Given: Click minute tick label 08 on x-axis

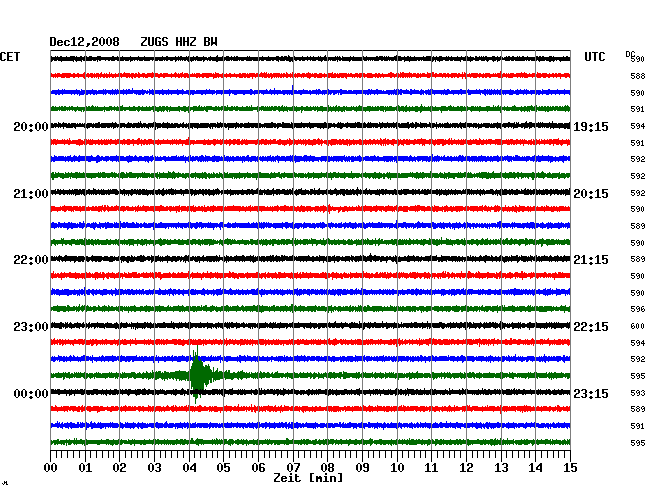Looking at the screenshot, I should (327, 468).
